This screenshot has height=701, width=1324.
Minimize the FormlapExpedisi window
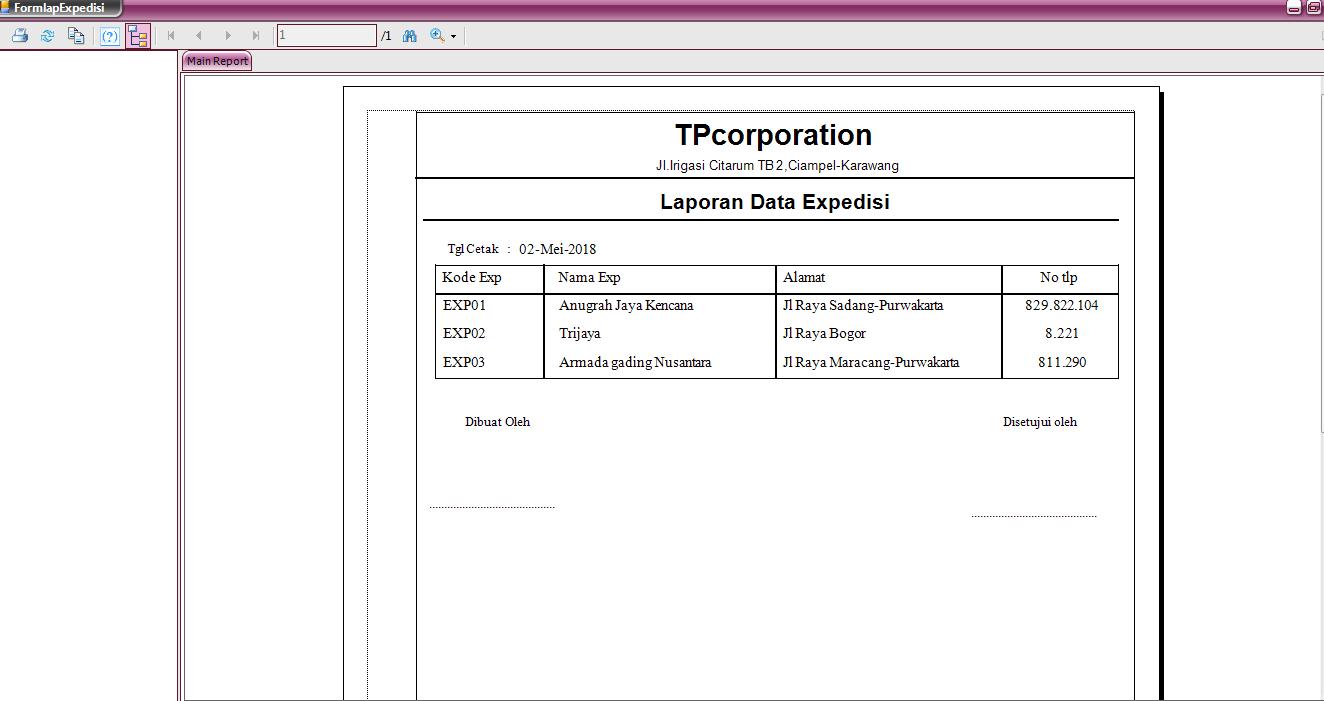[x=1294, y=8]
